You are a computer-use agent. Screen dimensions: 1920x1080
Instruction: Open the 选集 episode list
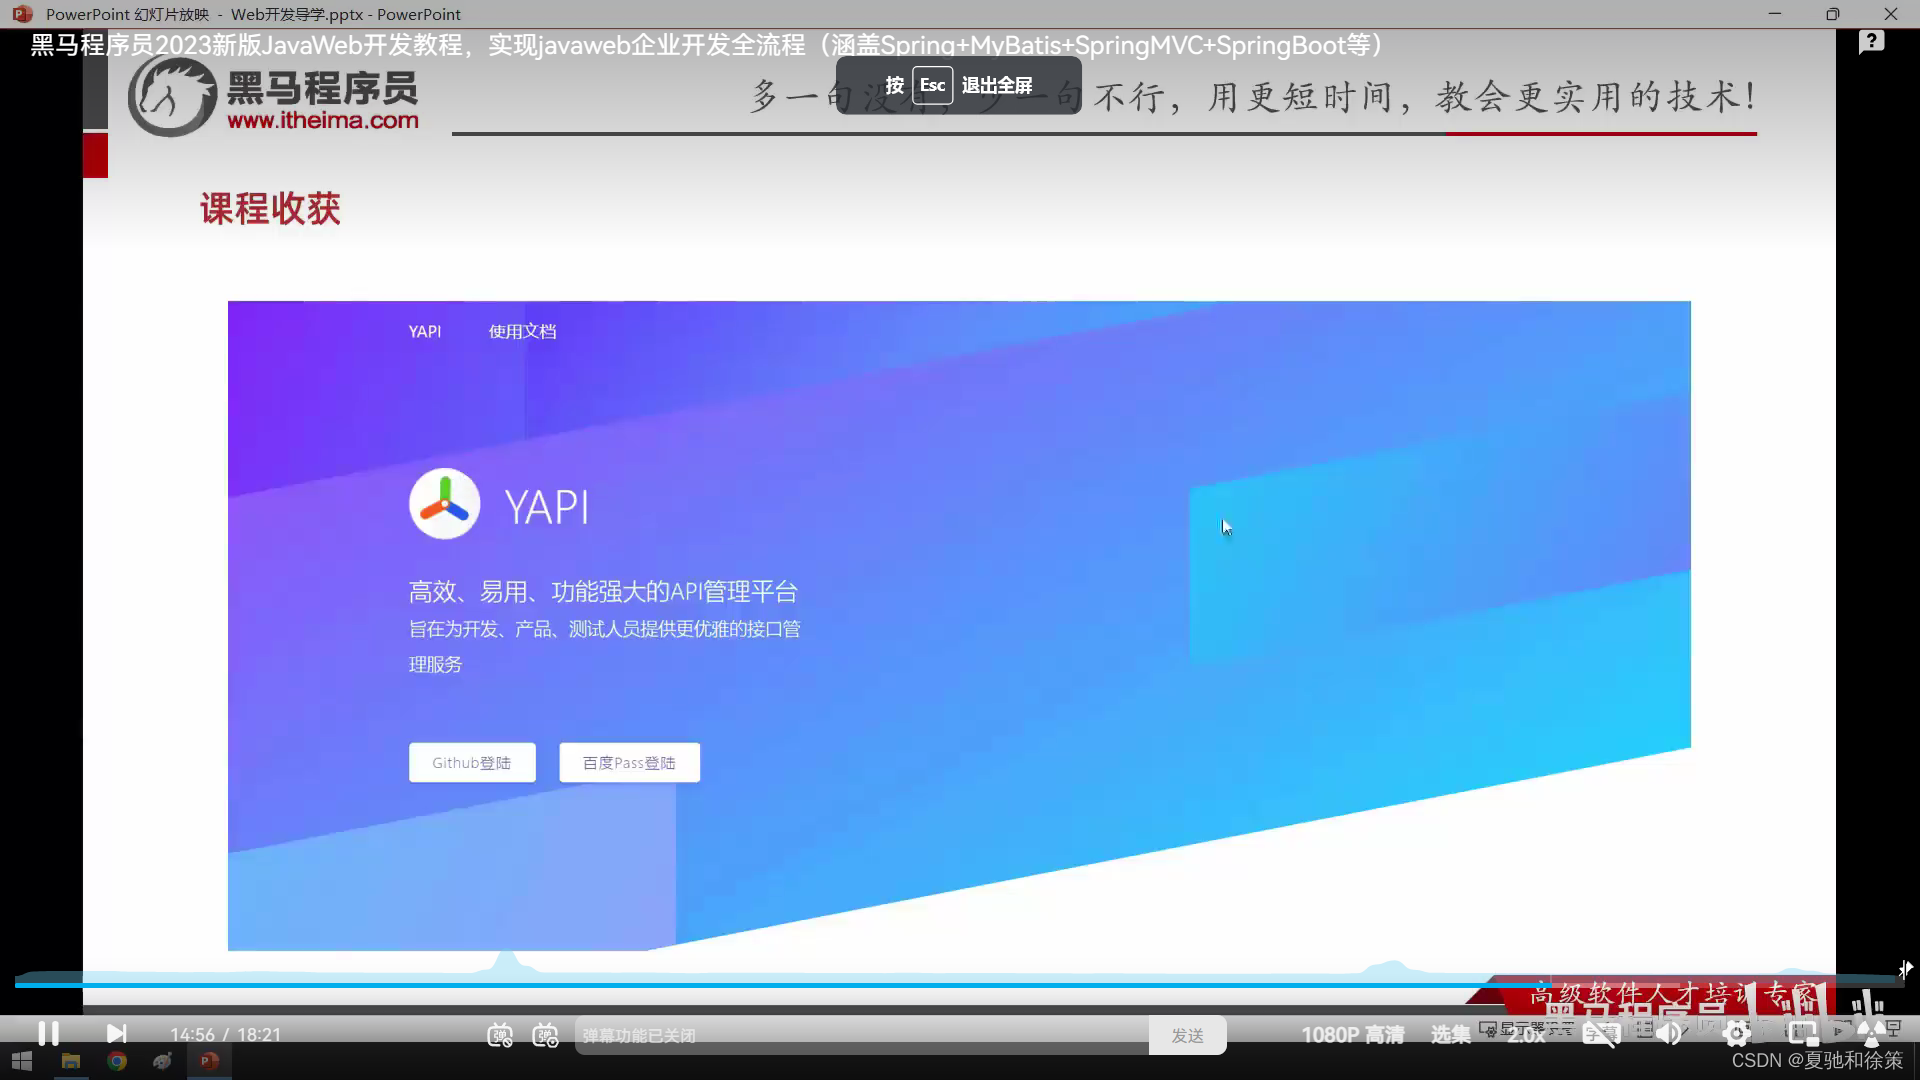(x=1450, y=1035)
